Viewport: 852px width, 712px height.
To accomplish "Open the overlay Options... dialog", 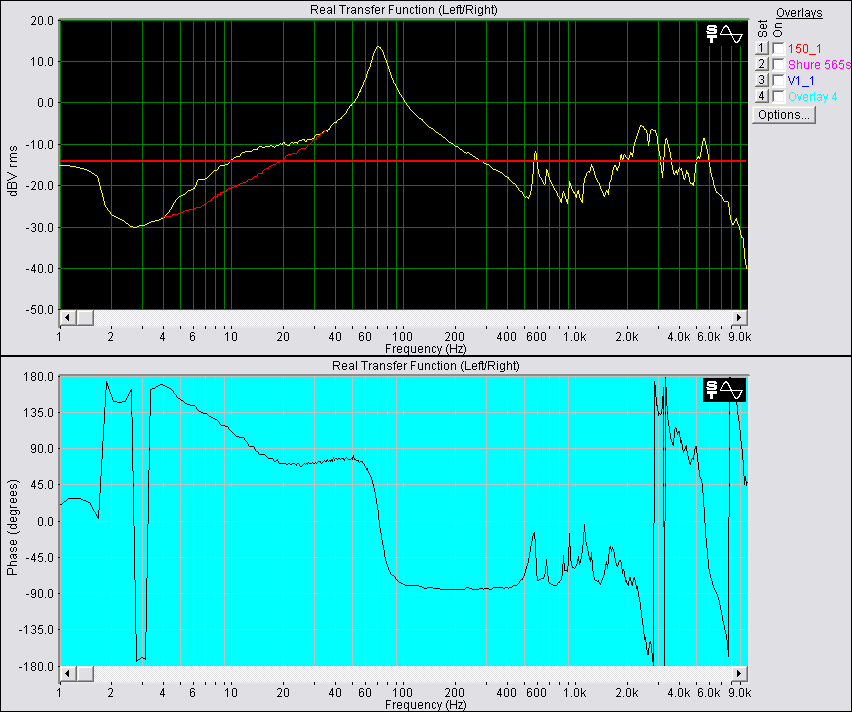I will click(784, 115).
